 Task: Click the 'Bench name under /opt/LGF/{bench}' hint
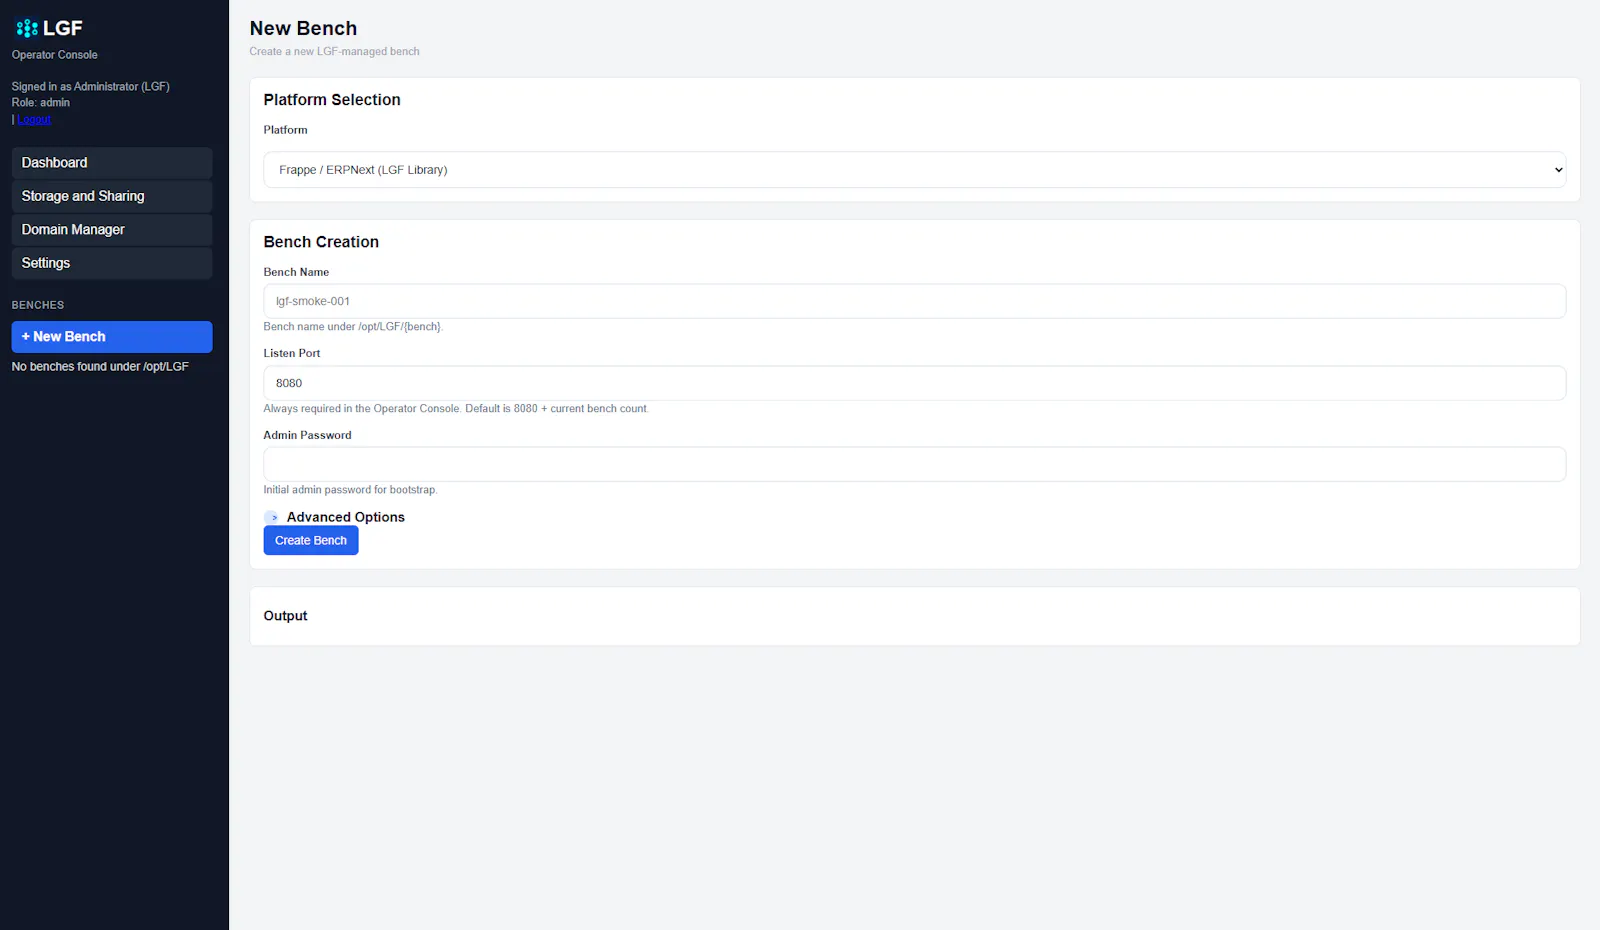(x=353, y=327)
